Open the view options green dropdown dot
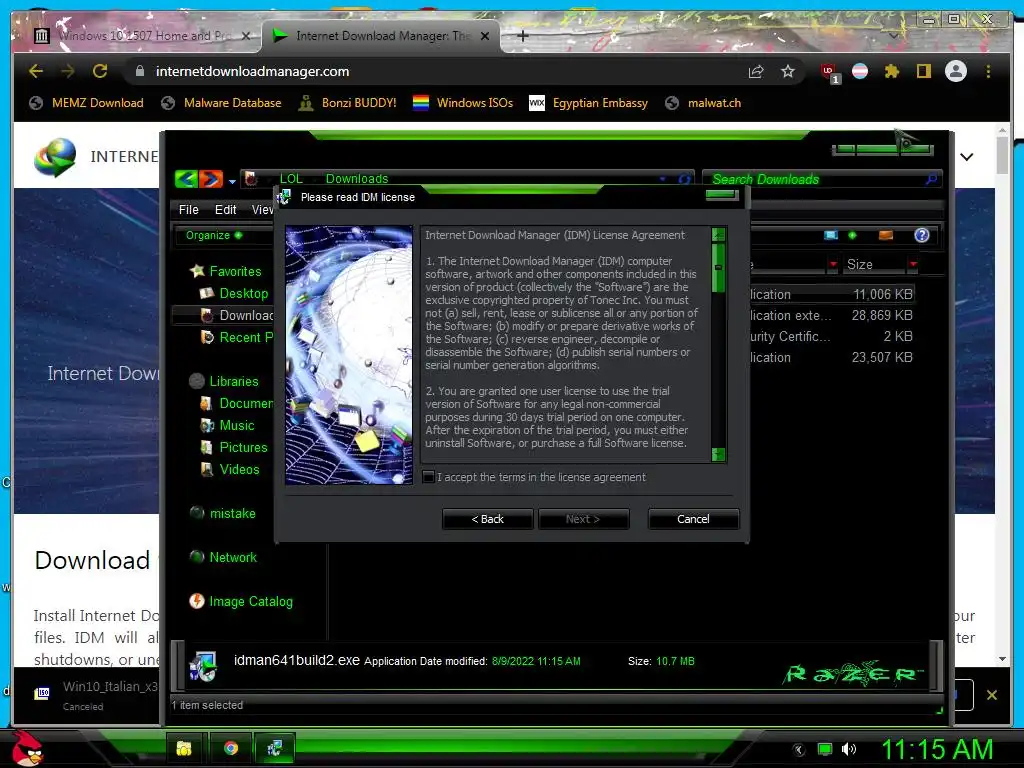Screen dimensions: 1024x768 852,235
